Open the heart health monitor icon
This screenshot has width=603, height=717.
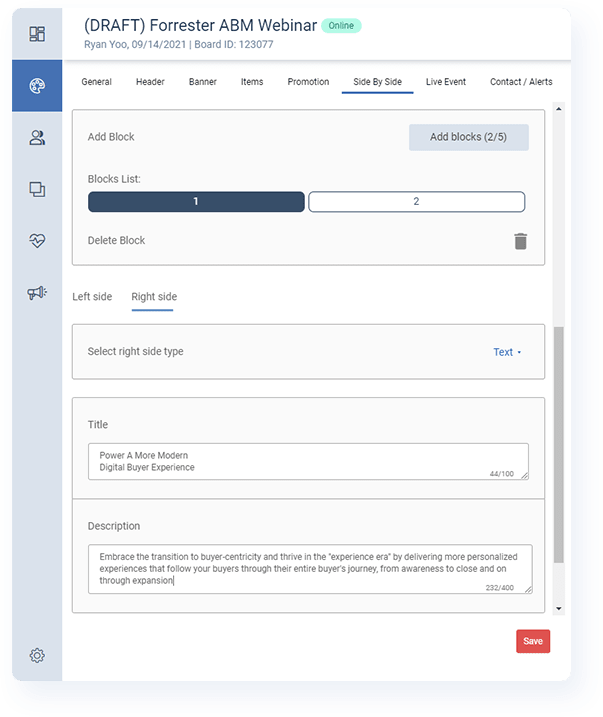[x=37, y=241]
